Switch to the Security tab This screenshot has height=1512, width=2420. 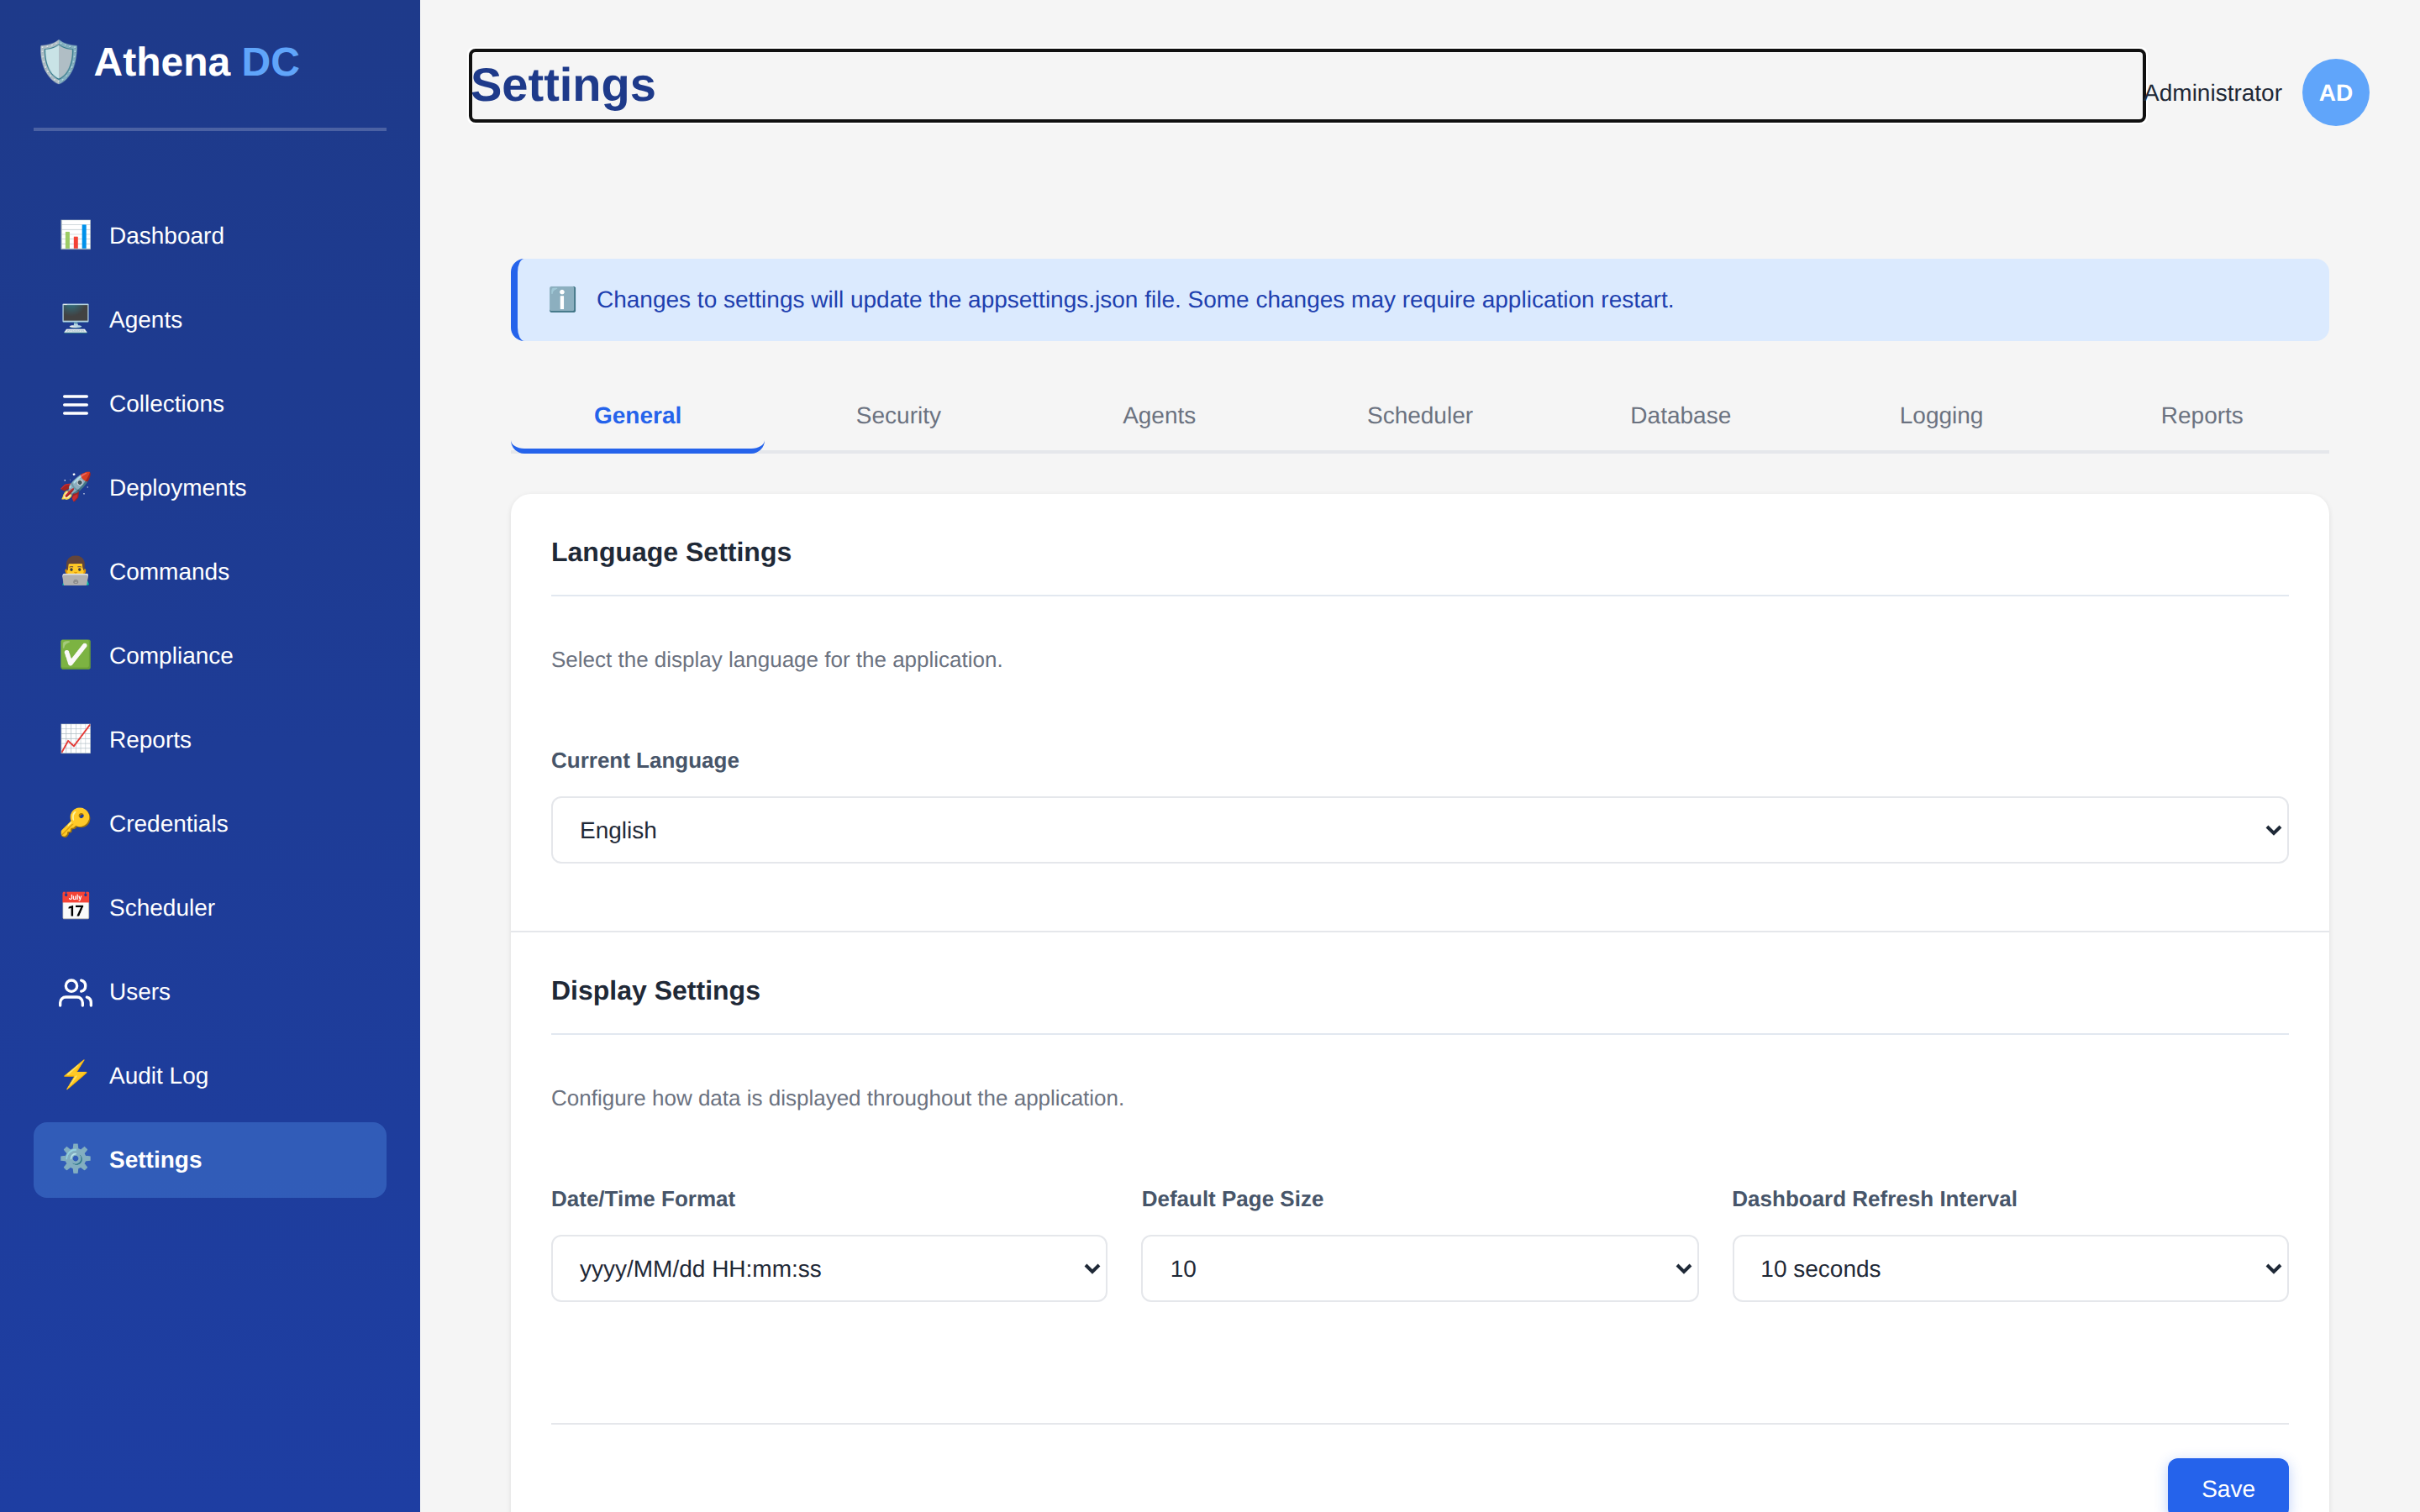click(898, 415)
